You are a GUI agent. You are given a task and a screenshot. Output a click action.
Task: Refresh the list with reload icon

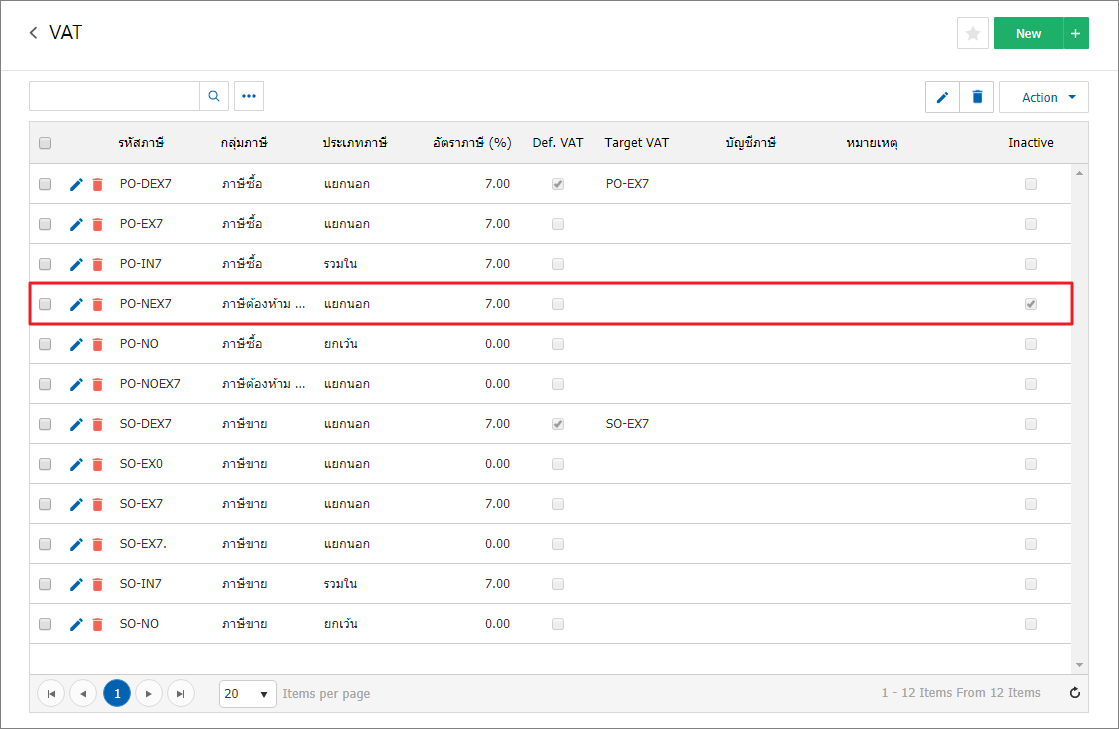1075,693
